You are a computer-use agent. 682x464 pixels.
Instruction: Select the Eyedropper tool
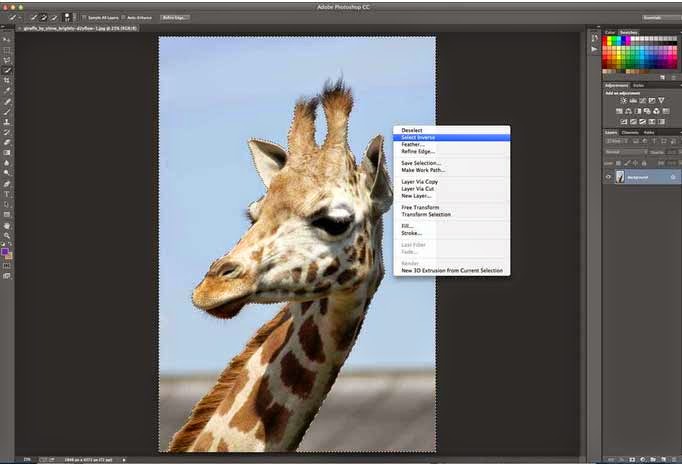click(7, 91)
